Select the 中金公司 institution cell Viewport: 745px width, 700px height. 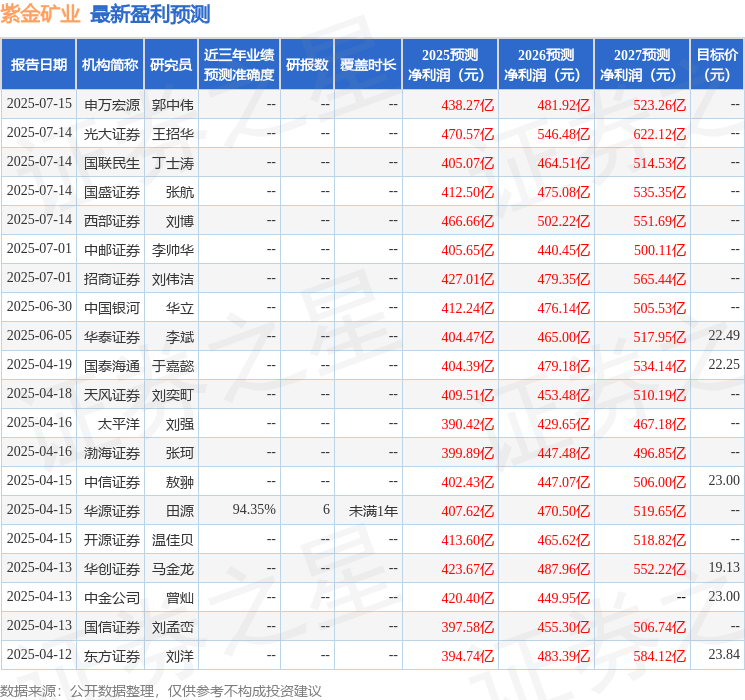point(112,598)
